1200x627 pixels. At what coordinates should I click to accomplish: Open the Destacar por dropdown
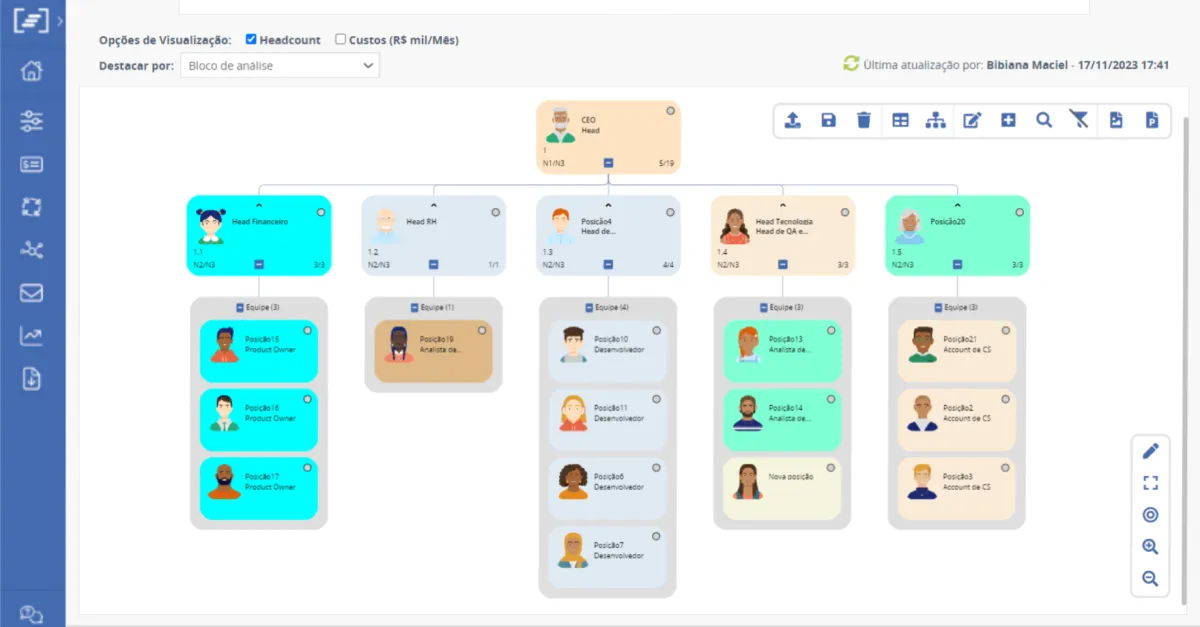[280, 66]
